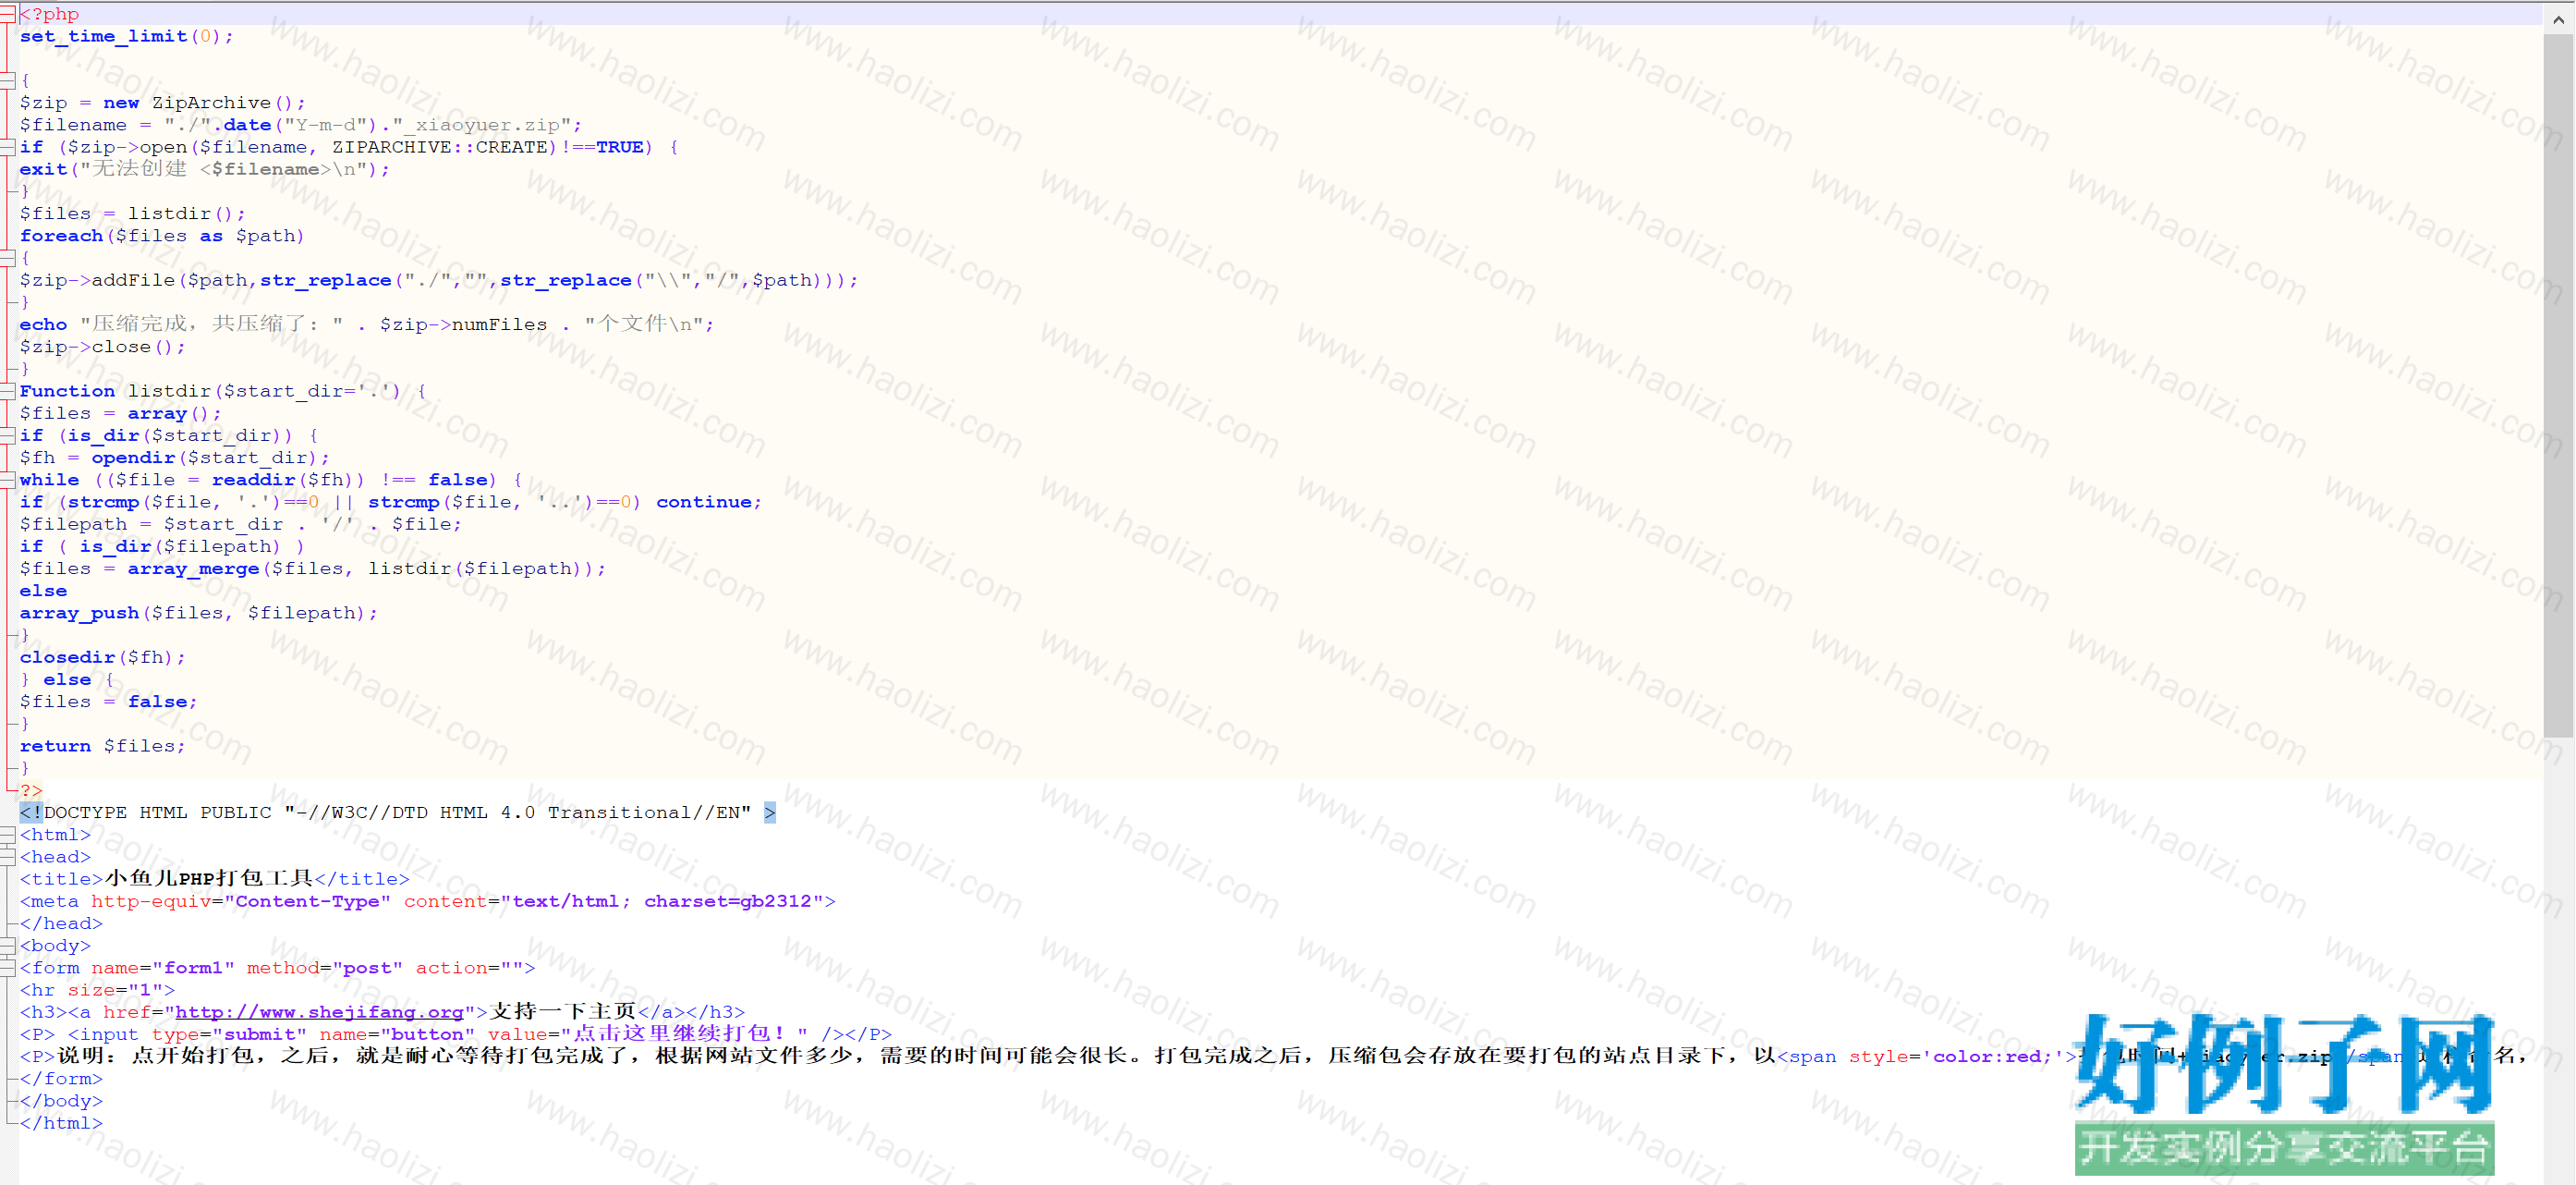Click the </body> closing tag
This screenshot has width=2576, height=1185.
[x=61, y=1101]
